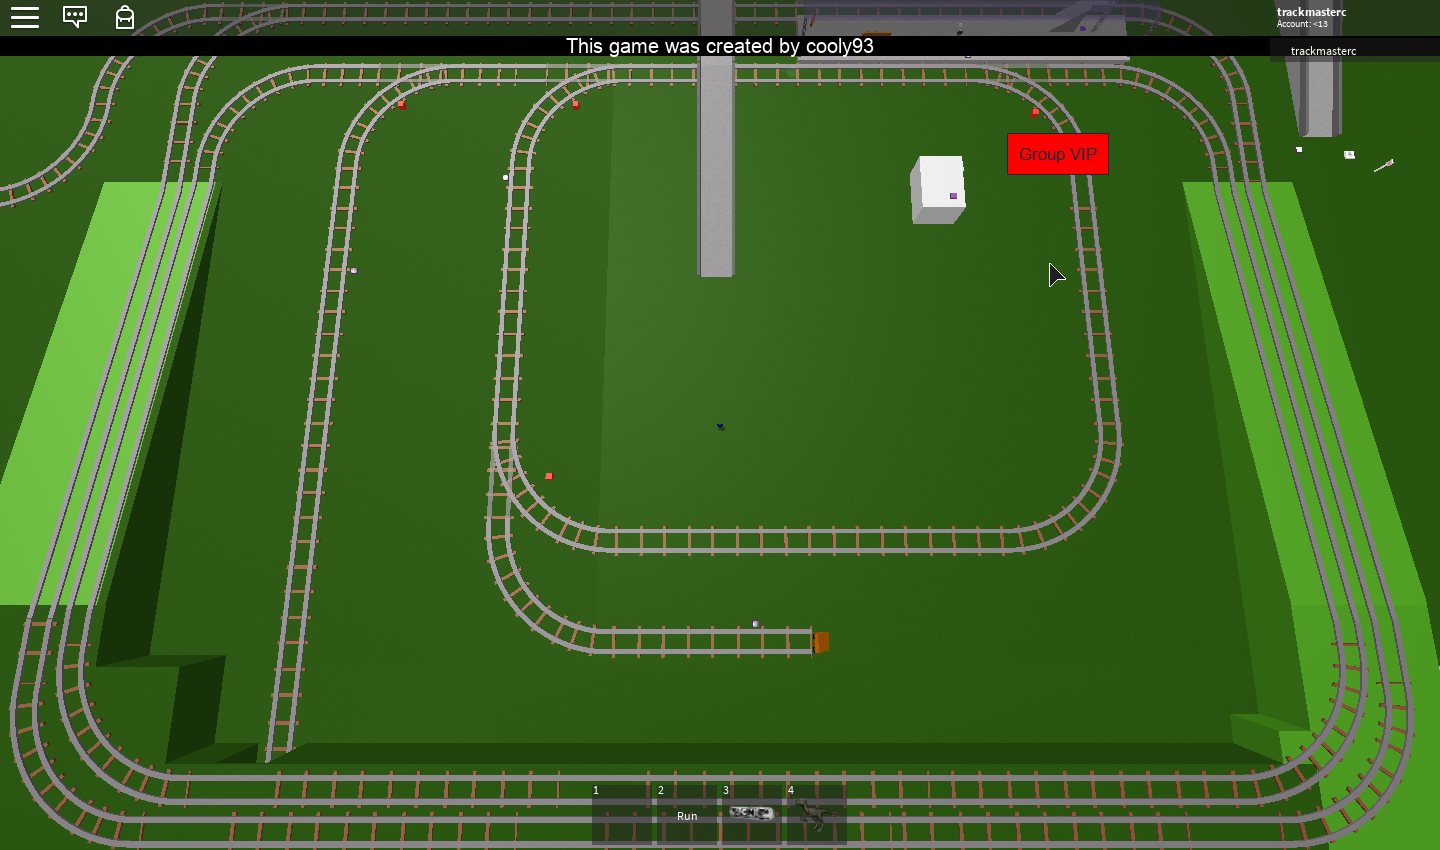Purchase Group VIP with the red button
This screenshot has height=850, width=1440.
1057,154
